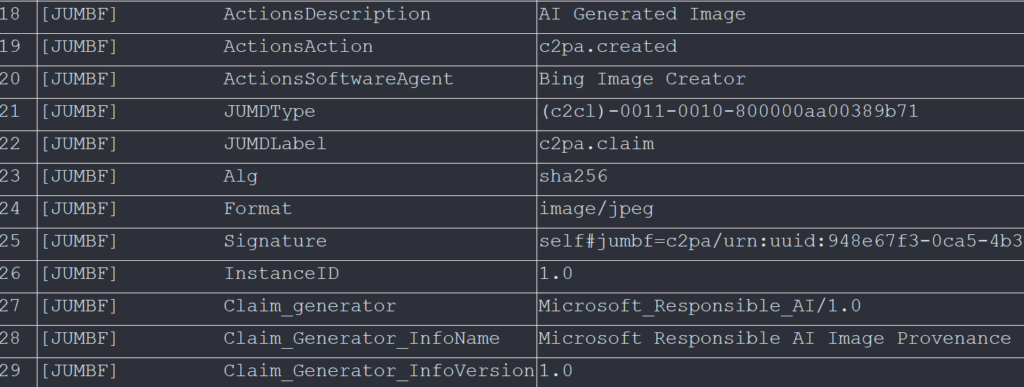
Task: Click the self#jumbf signature value
Action: click(781, 241)
